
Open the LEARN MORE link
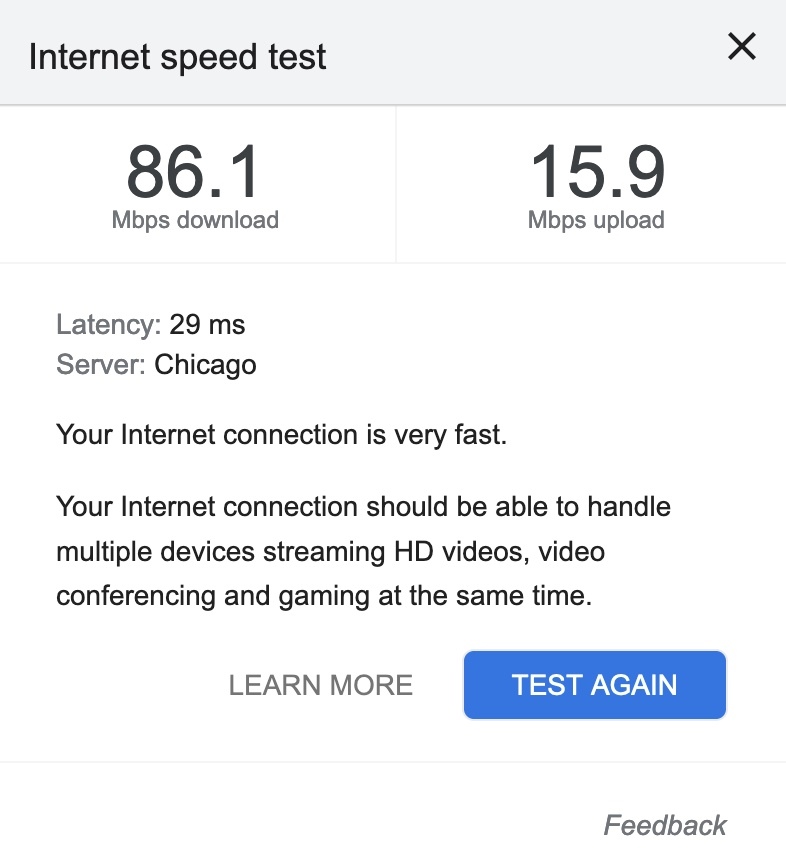pyautogui.click(x=320, y=685)
